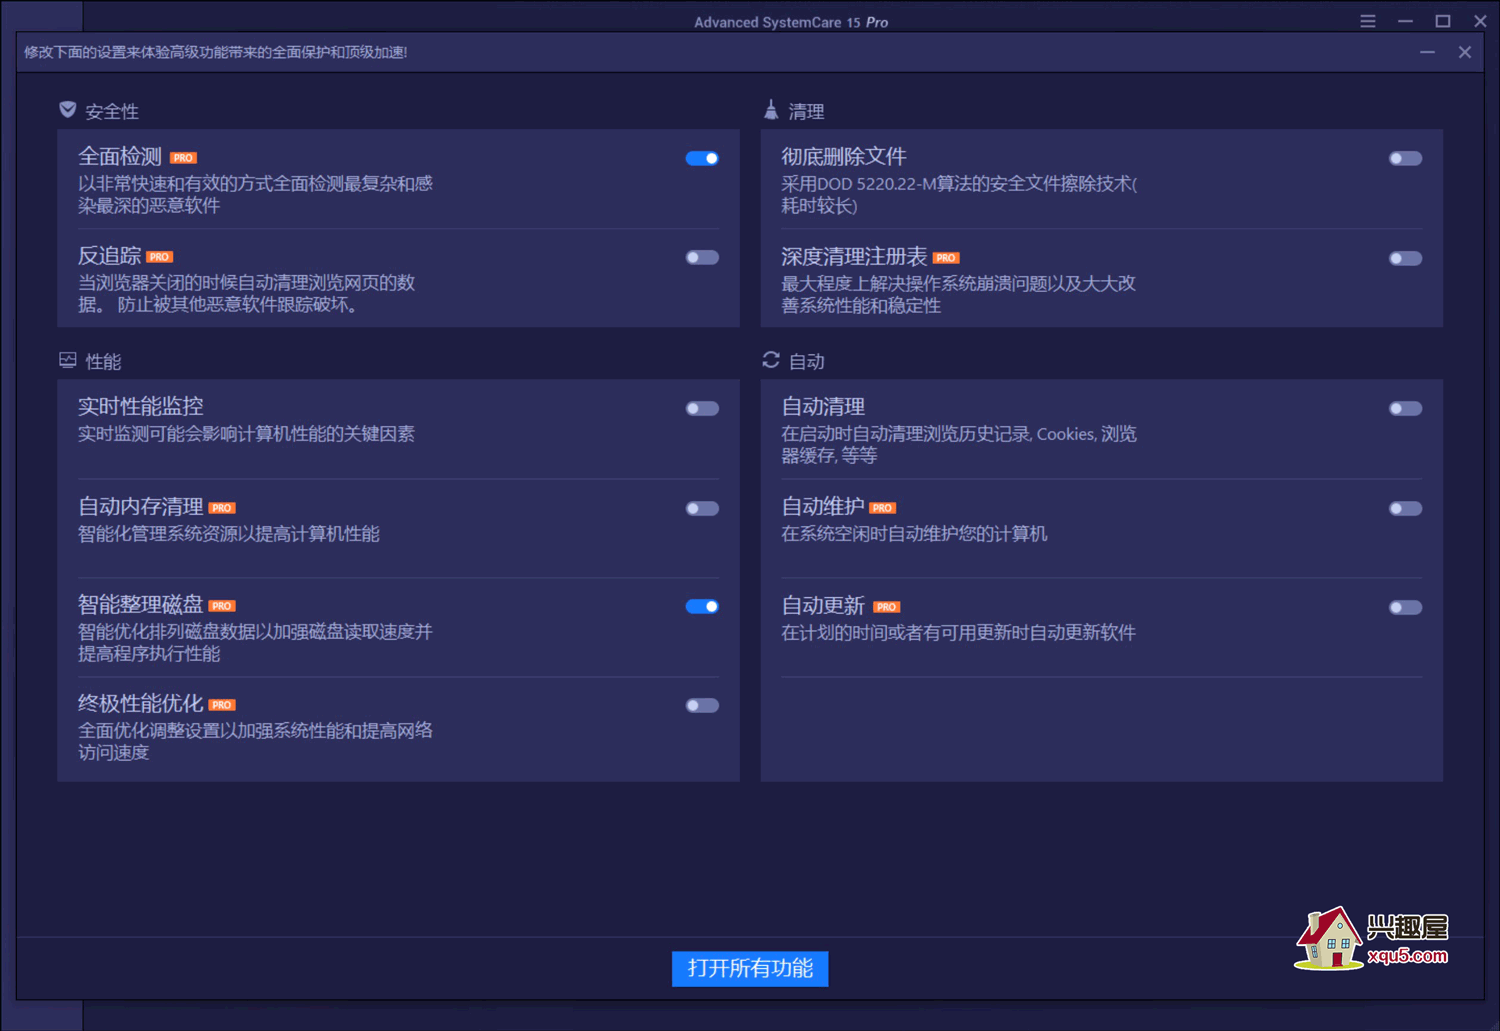Minimize the inner settings dialog
Image resolution: width=1500 pixels, height=1031 pixels.
point(1427,52)
